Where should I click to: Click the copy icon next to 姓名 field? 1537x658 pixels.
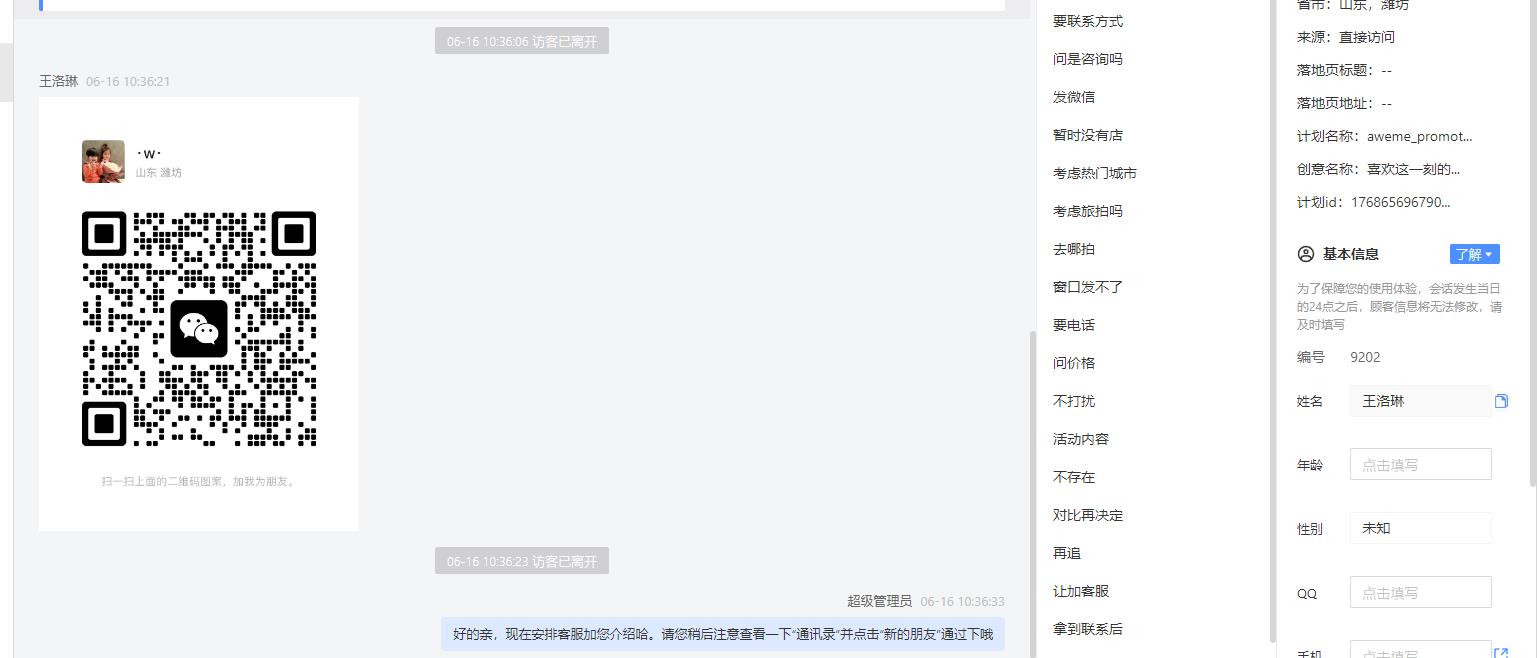1501,401
